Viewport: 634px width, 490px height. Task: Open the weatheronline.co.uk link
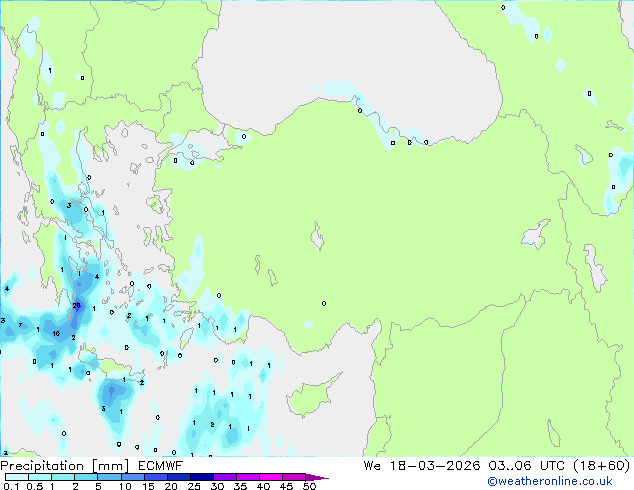(550, 481)
